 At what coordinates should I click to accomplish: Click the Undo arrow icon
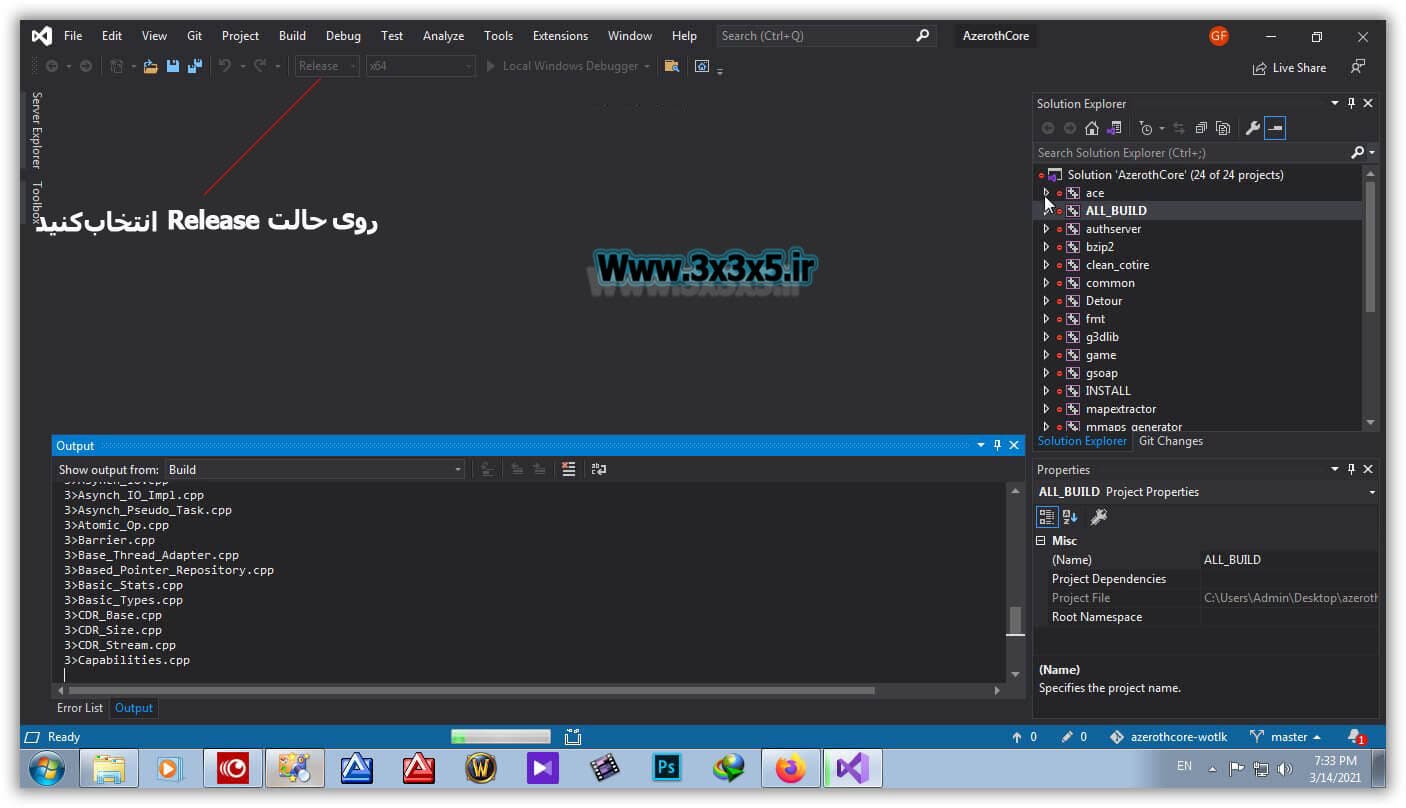[225, 66]
